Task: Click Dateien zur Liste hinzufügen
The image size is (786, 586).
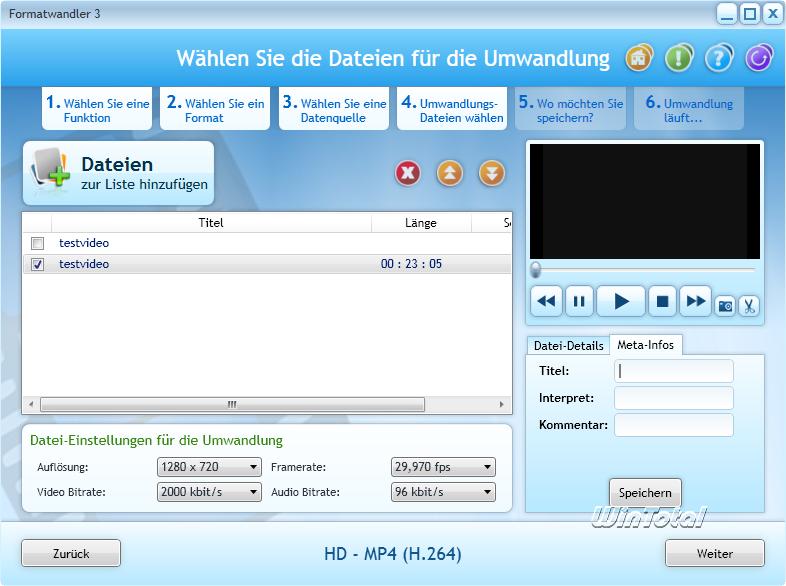Action: (x=118, y=173)
